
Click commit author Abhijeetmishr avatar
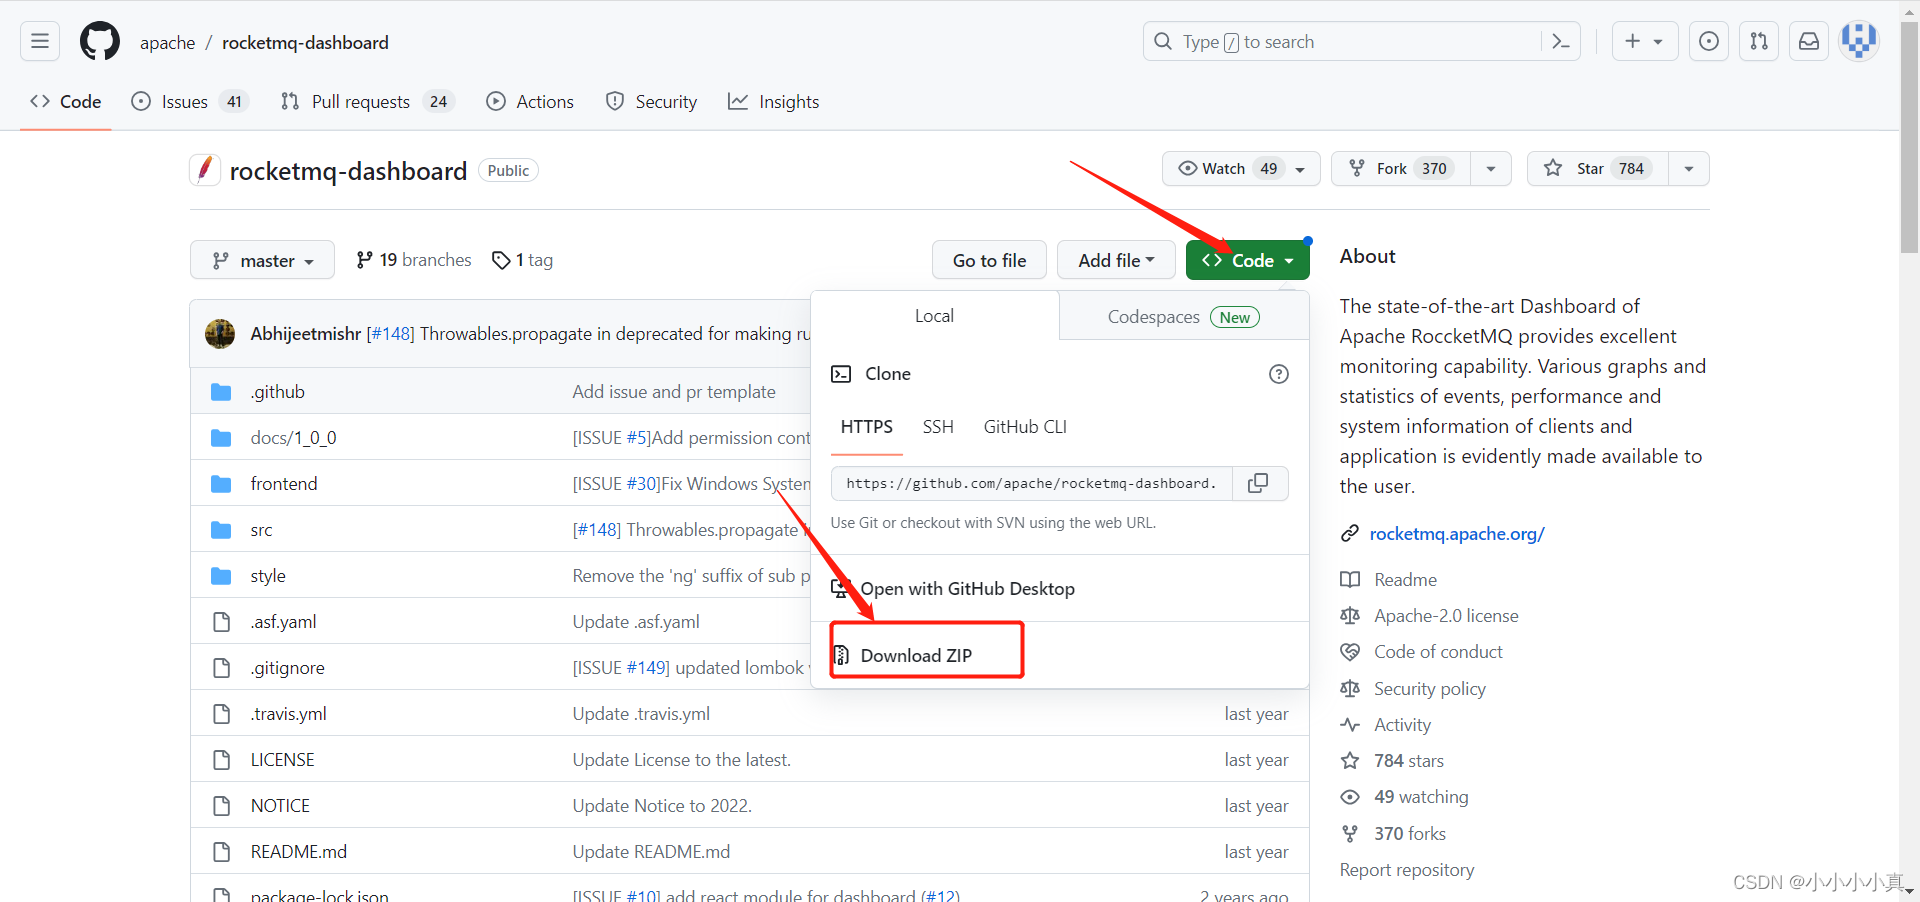(220, 333)
